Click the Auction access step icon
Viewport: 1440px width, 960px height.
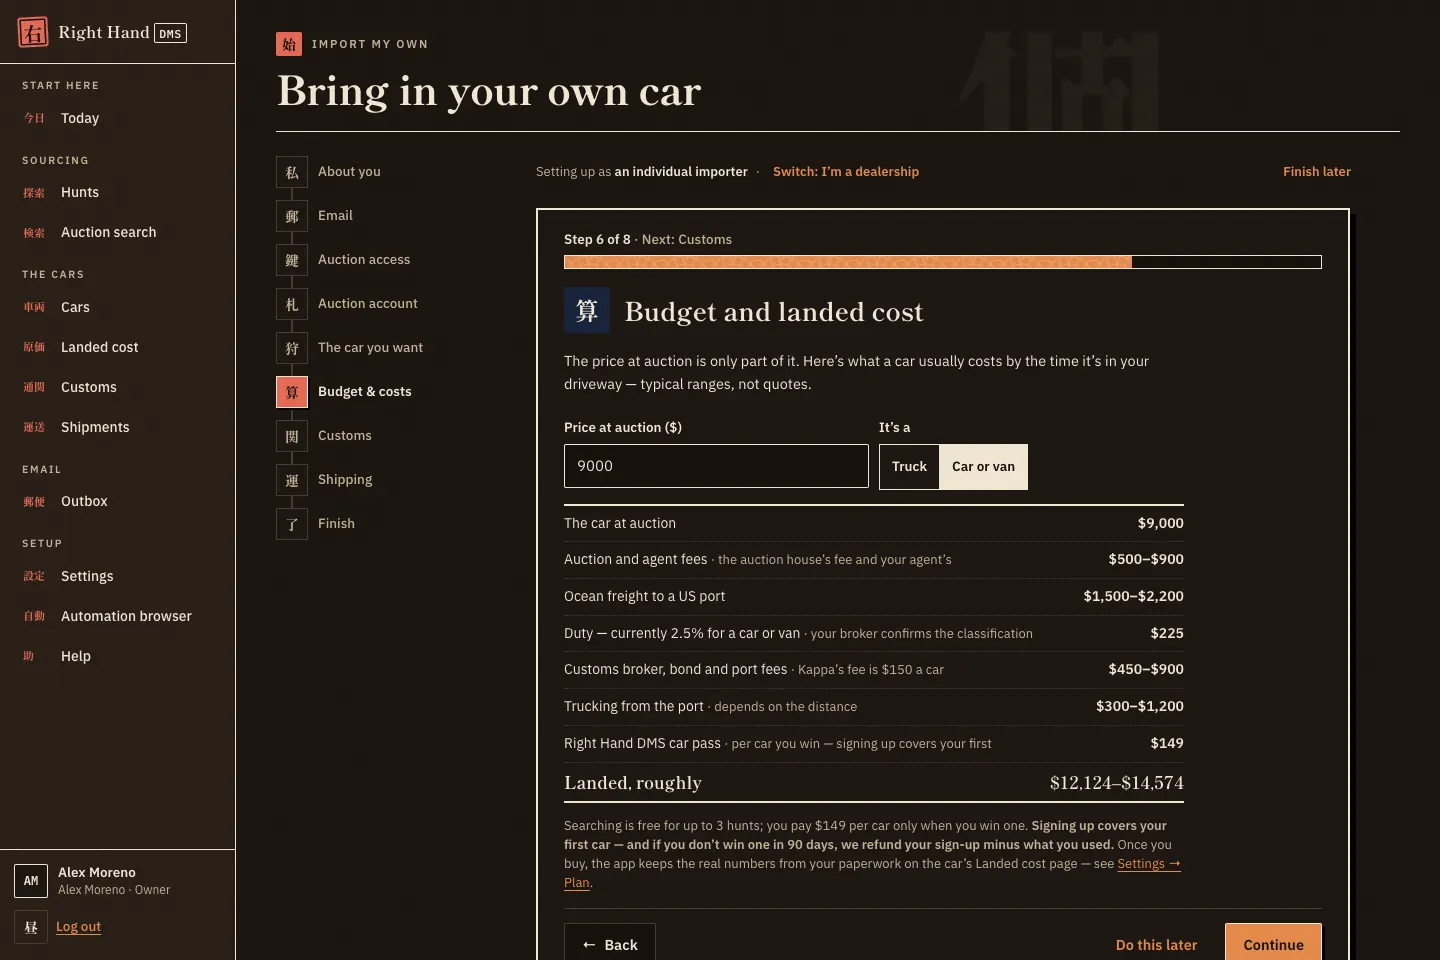292,260
